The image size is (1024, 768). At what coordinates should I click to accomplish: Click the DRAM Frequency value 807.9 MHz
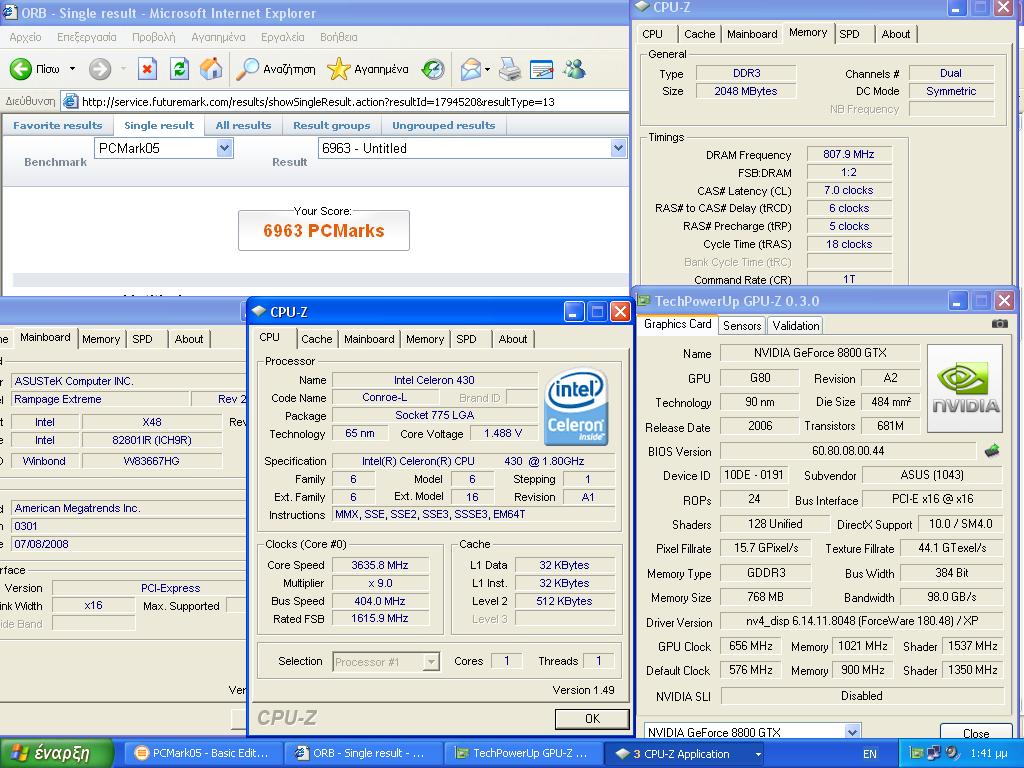(848, 154)
